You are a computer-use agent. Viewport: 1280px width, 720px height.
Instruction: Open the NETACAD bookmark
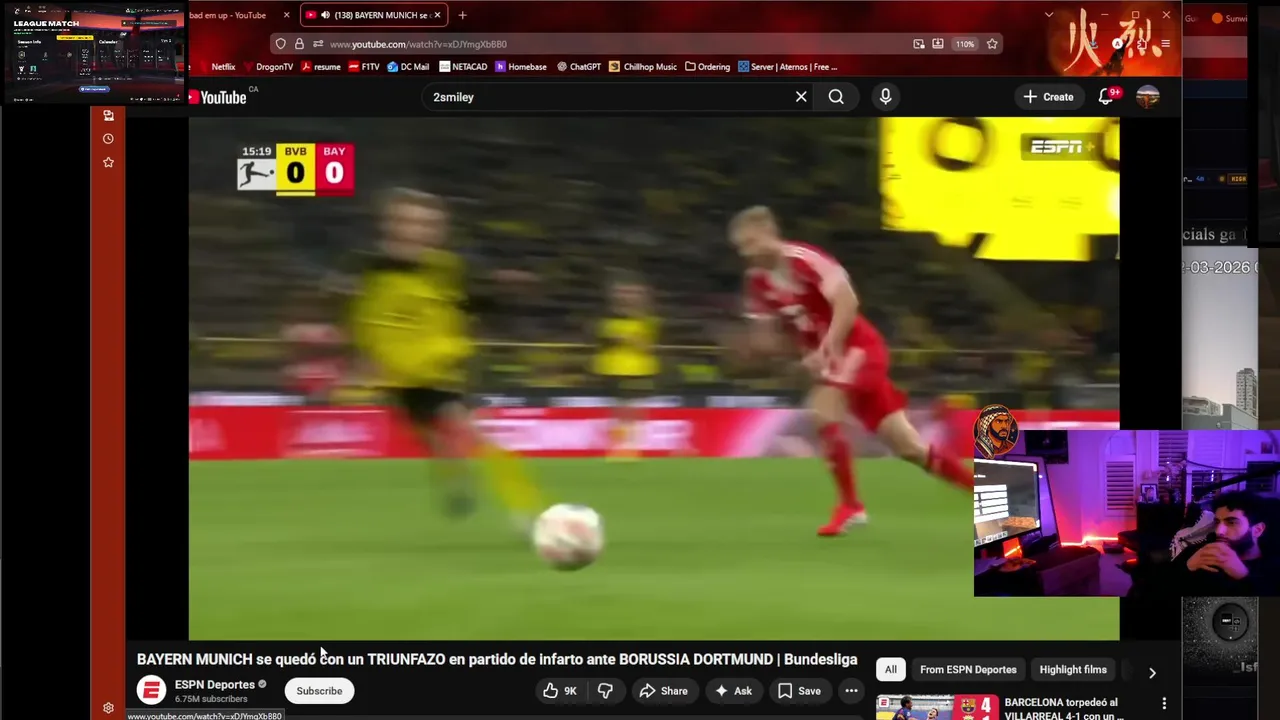click(463, 67)
